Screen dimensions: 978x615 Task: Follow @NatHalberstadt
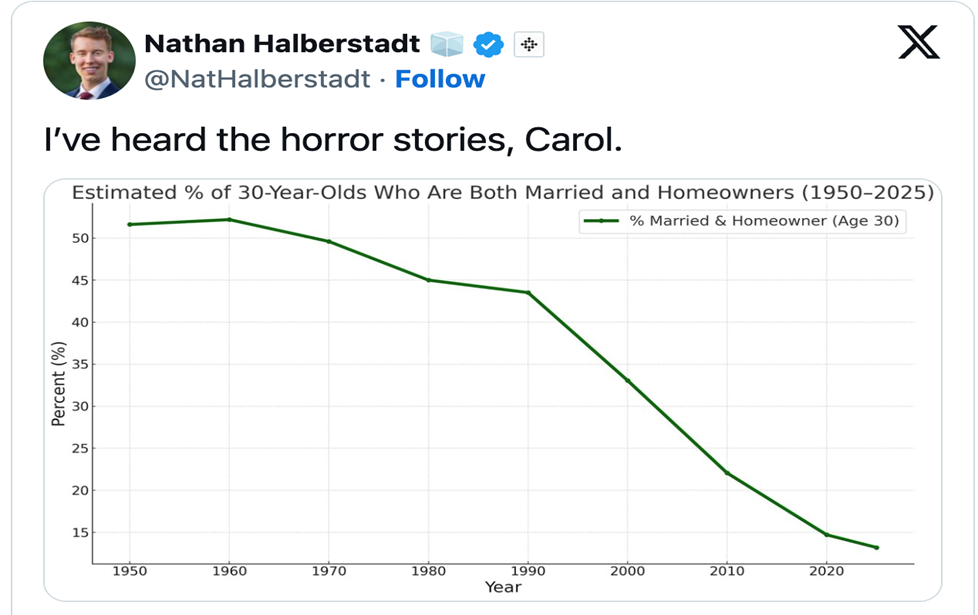[440, 79]
